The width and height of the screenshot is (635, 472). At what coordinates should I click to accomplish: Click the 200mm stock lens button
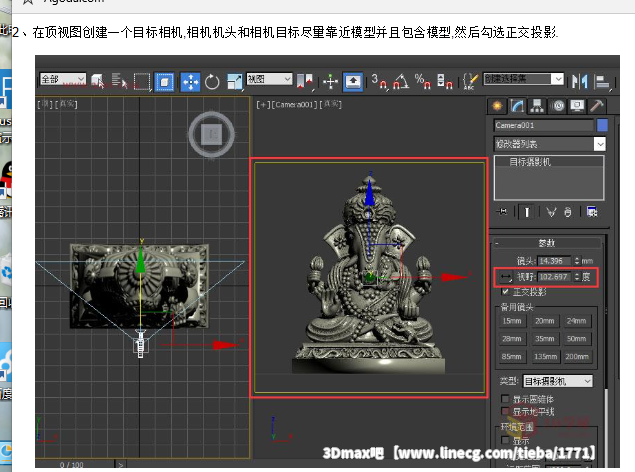pyautogui.click(x=576, y=357)
